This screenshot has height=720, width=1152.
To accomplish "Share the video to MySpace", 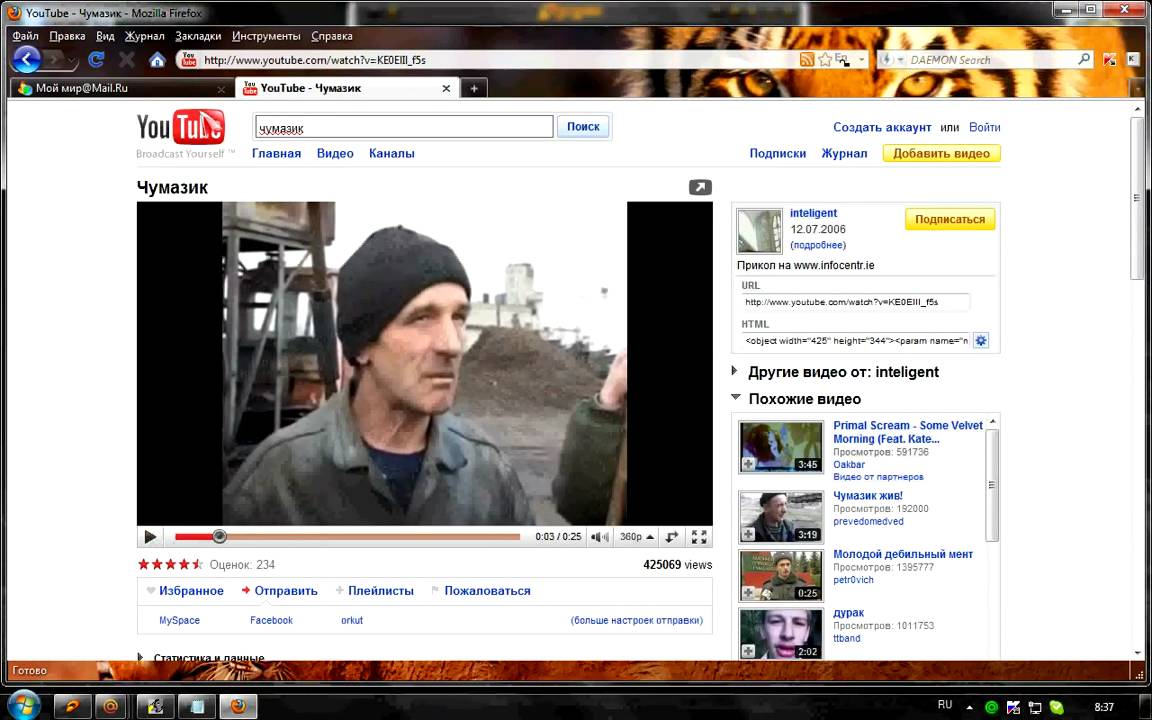I will pos(179,620).
